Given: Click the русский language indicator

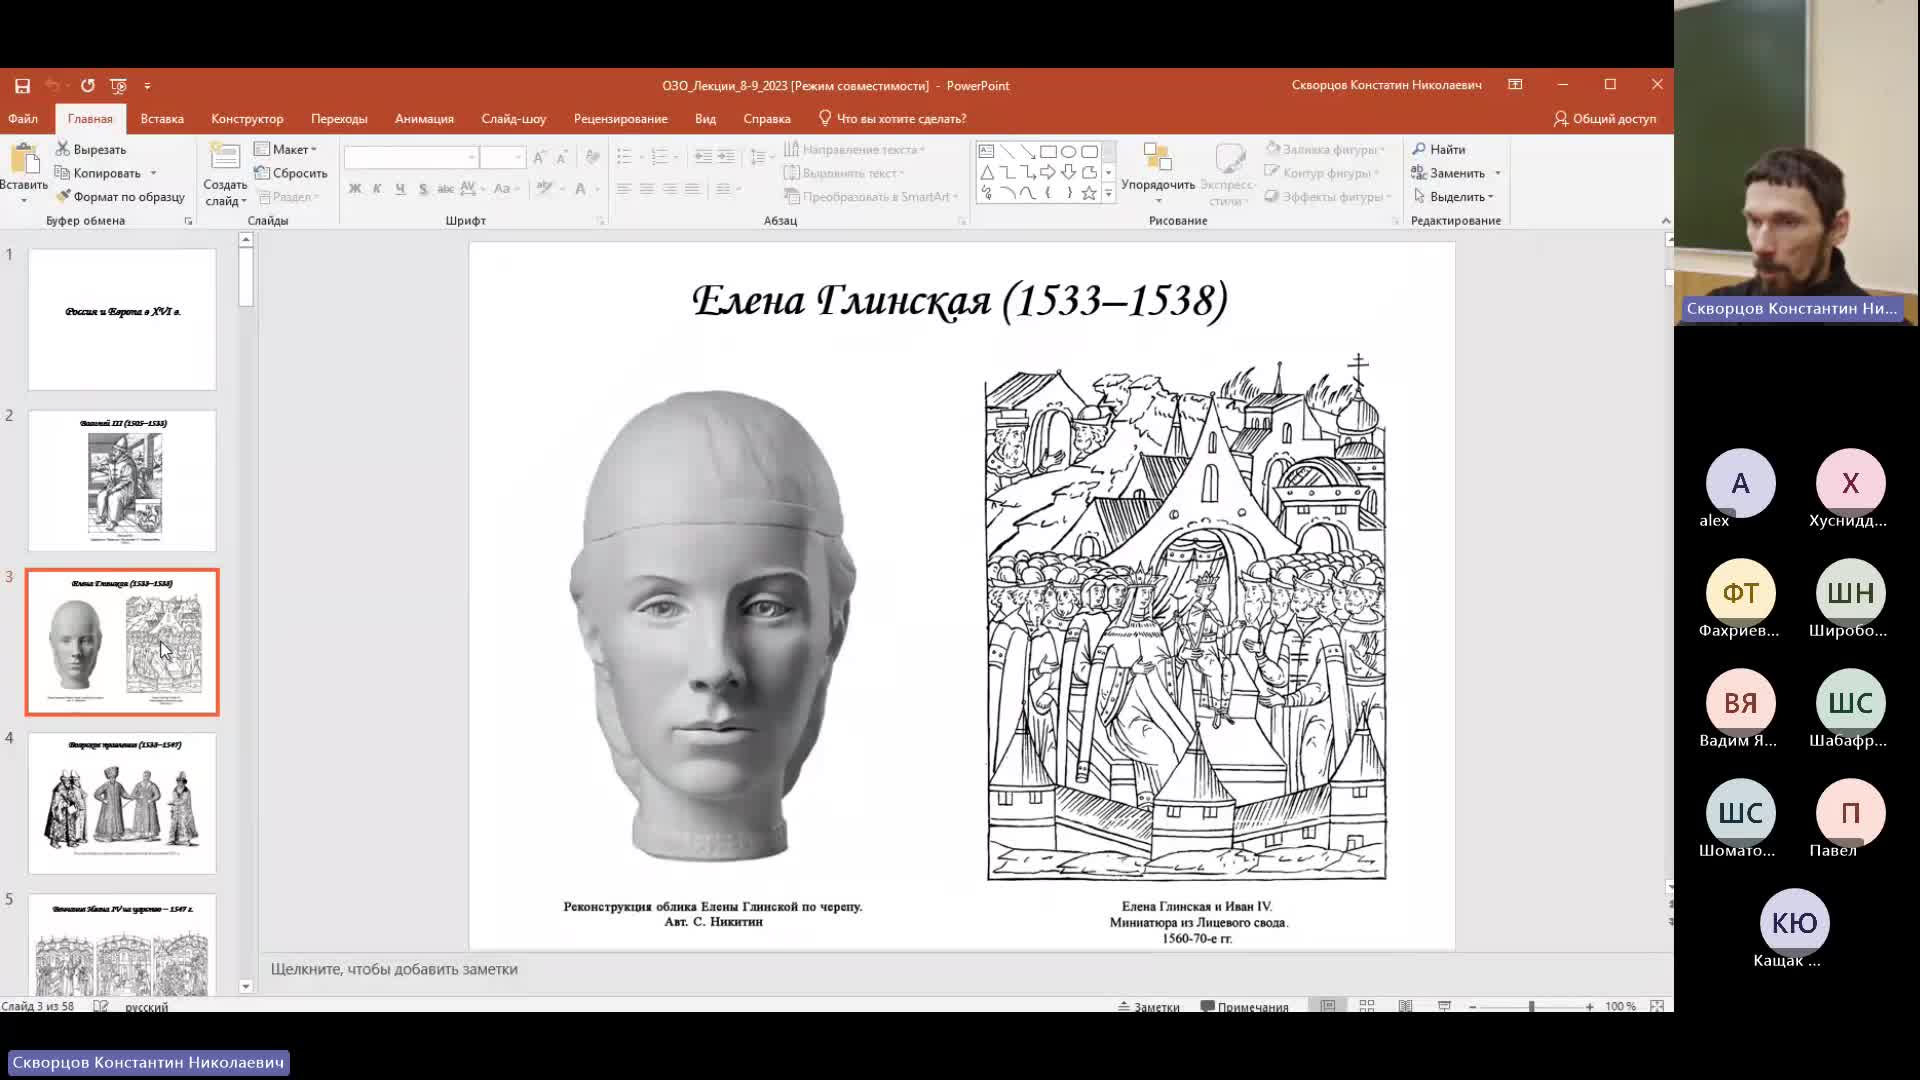Looking at the screenshot, I should click(146, 1007).
